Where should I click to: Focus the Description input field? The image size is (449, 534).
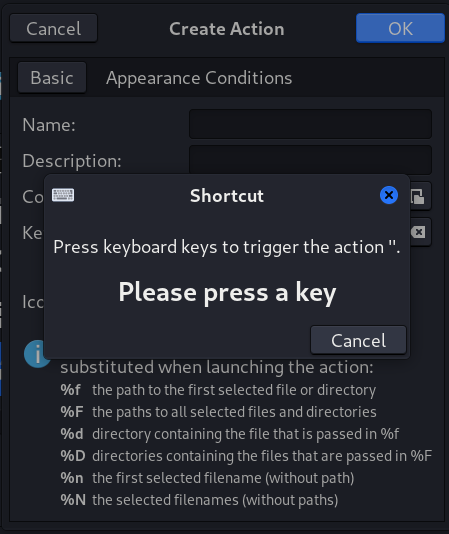pos(310,160)
